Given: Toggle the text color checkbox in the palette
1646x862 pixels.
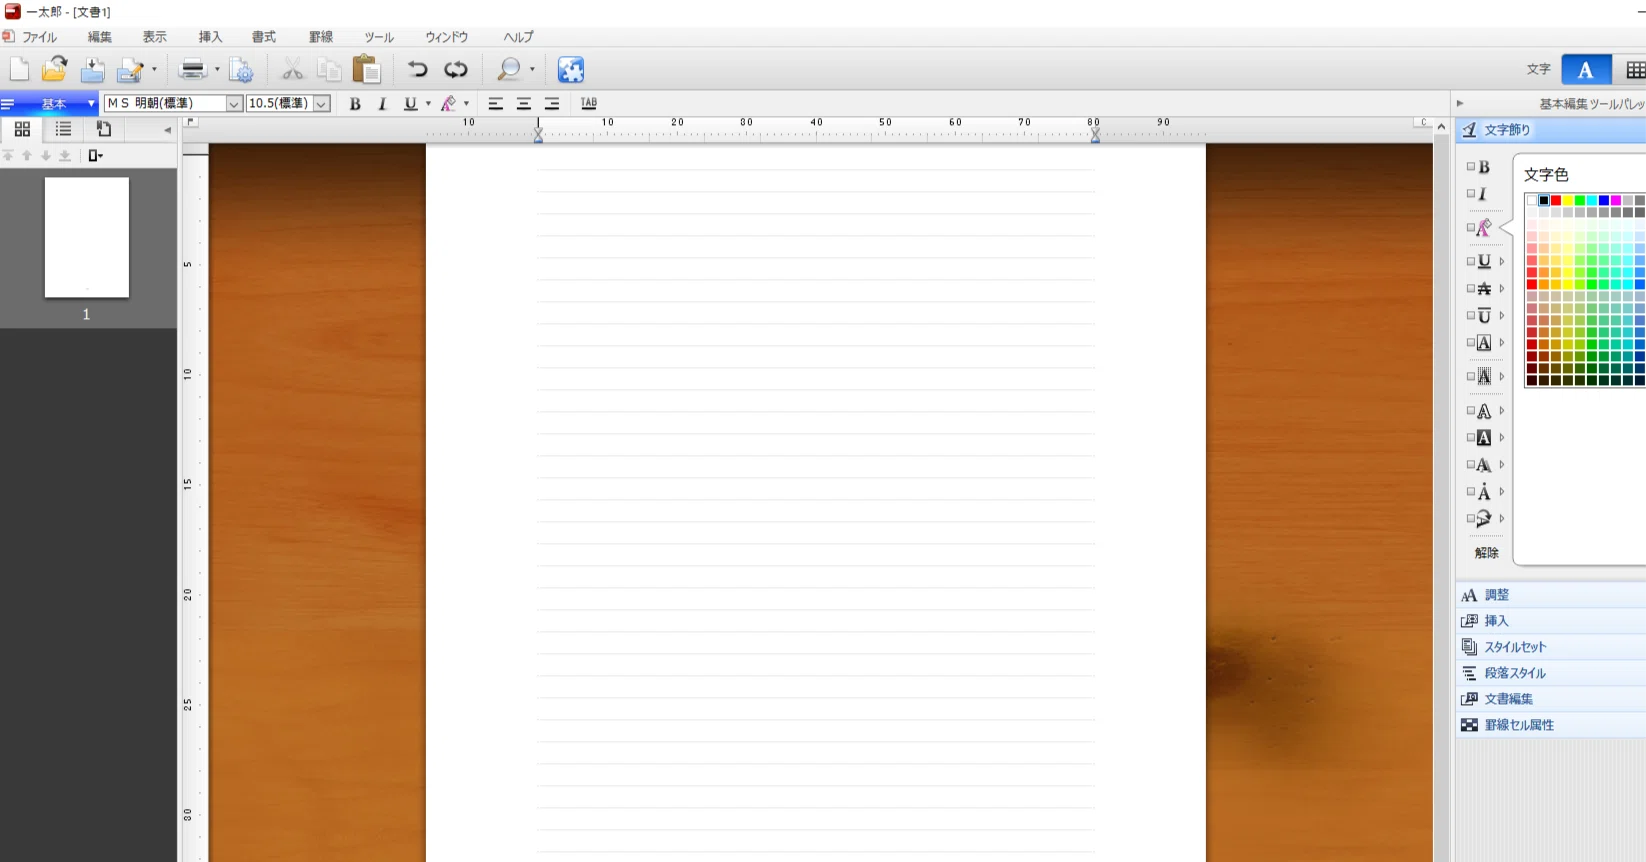Looking at the screenshot, I should tap(1471, 227).
